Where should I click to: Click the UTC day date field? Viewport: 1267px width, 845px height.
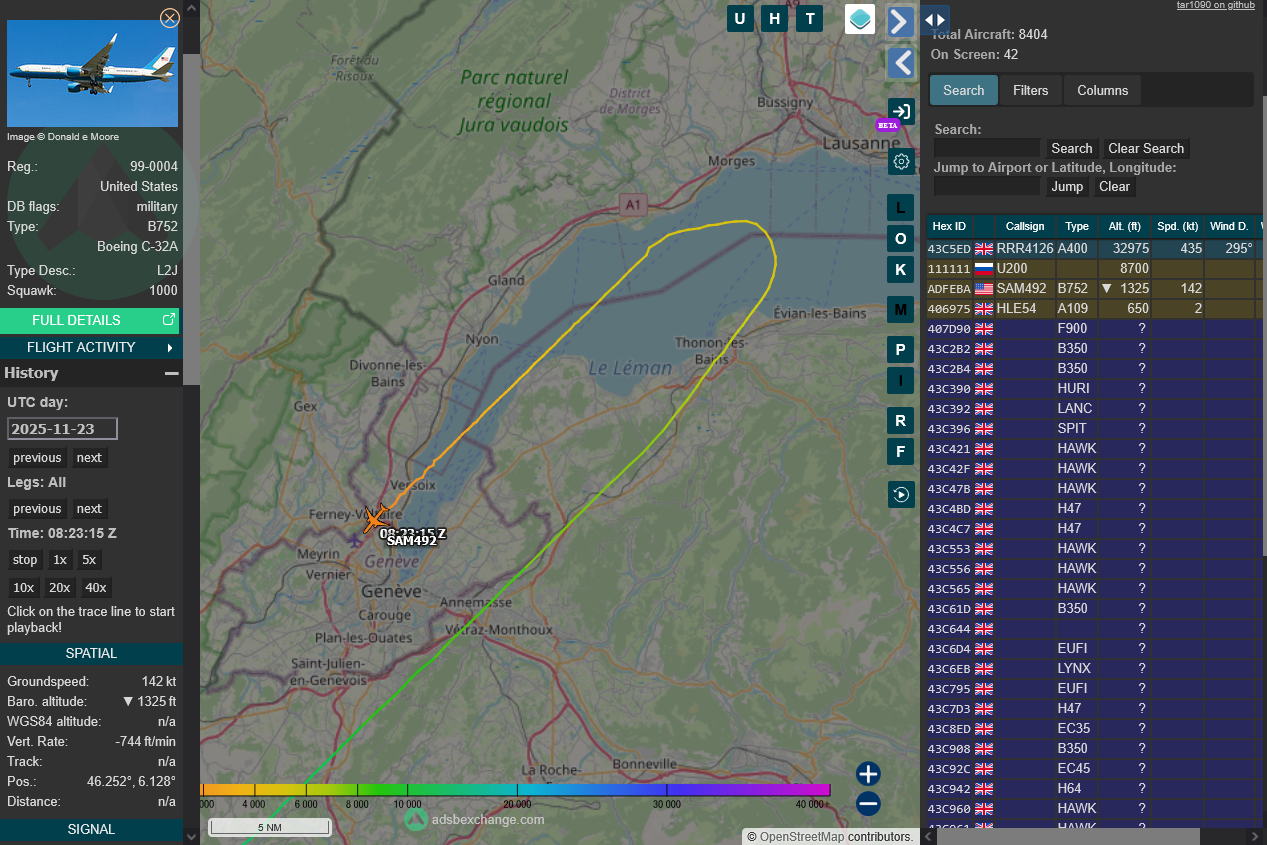coord(62,429)
